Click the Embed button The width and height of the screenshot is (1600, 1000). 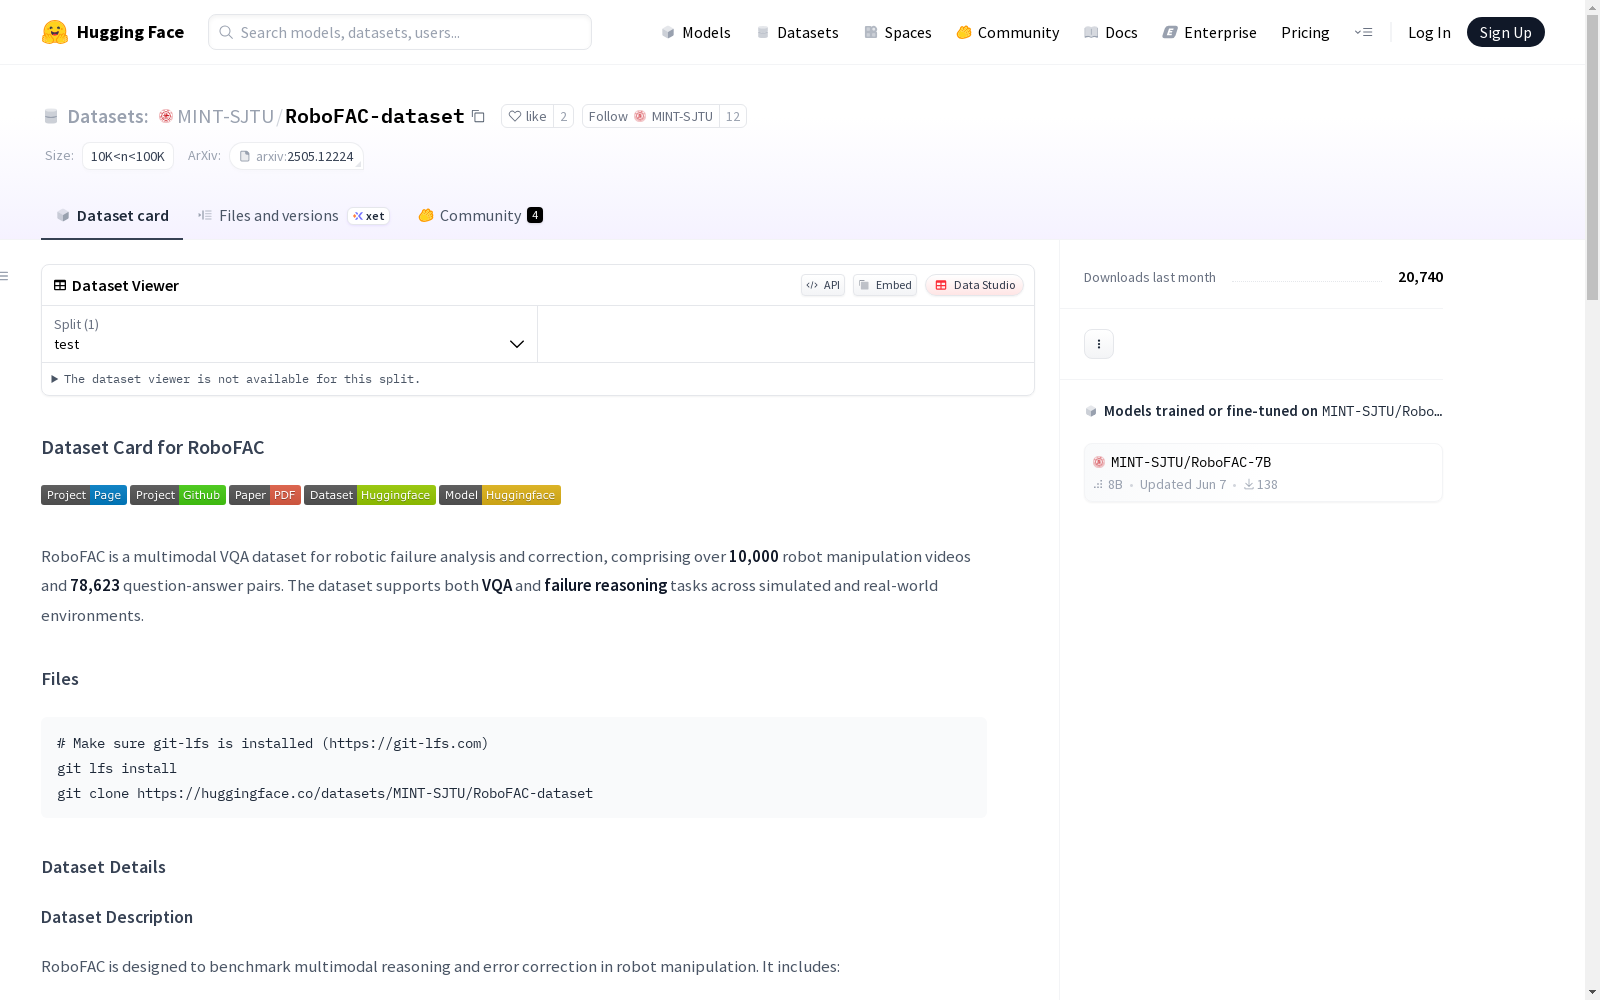tap(885, 285)
